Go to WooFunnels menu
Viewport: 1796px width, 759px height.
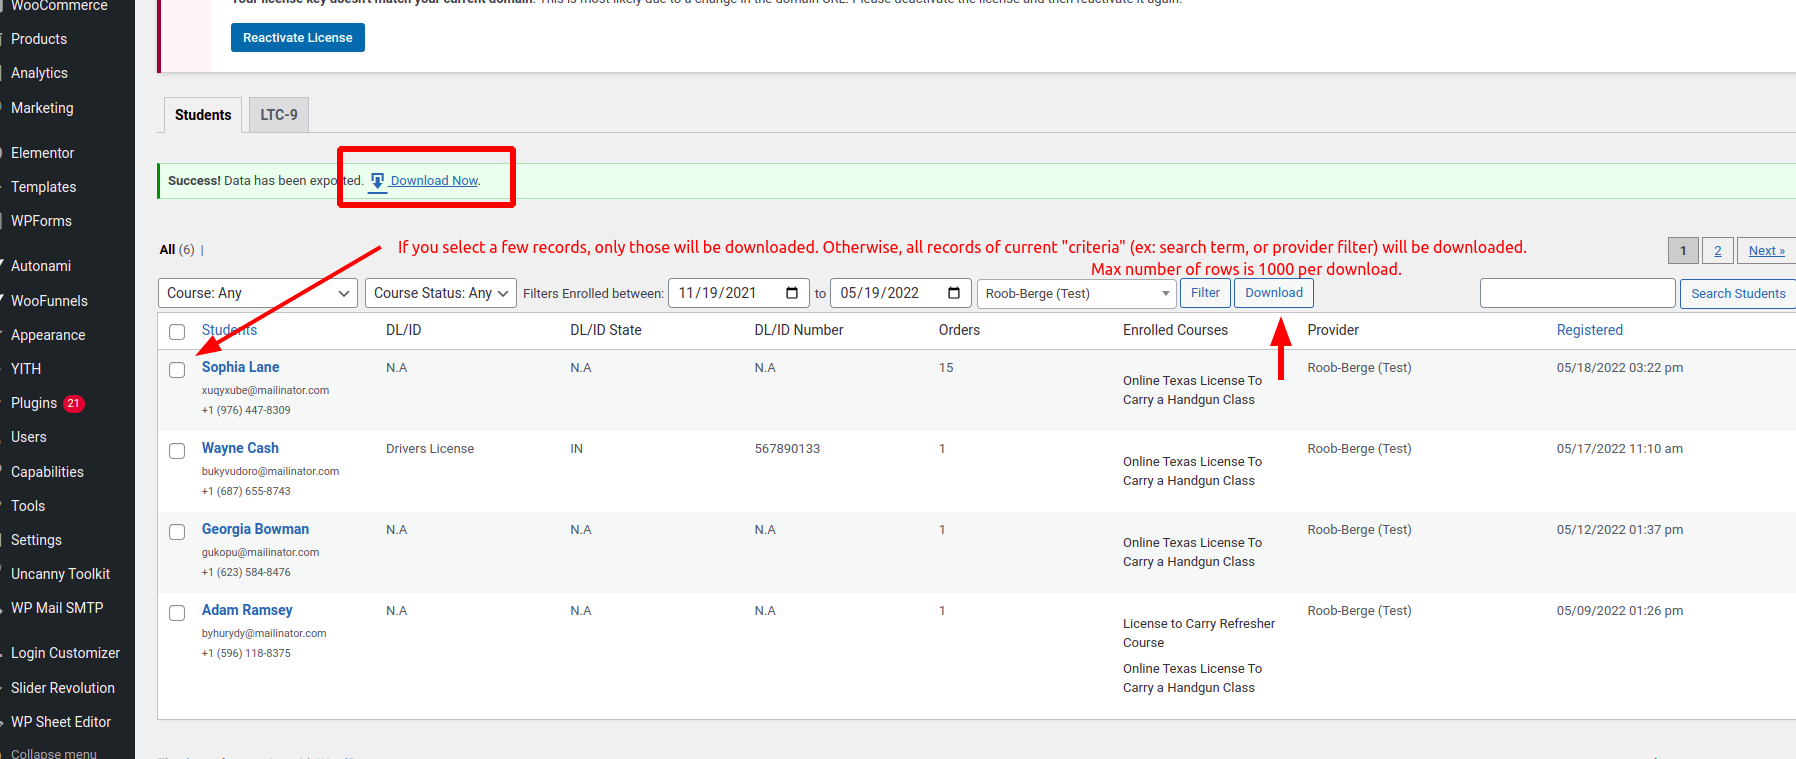50,301
